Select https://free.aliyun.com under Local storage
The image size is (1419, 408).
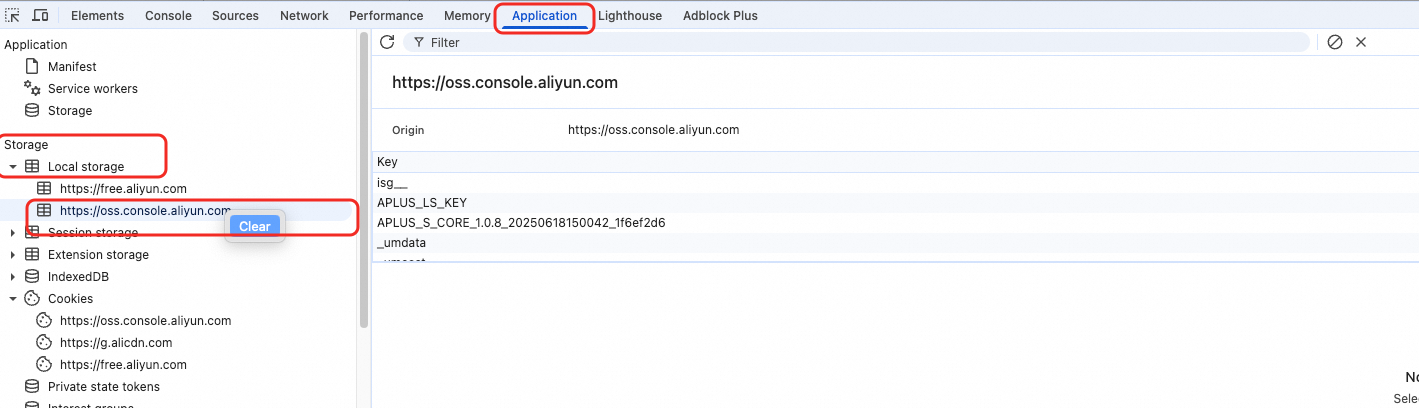tap(123, 189)
